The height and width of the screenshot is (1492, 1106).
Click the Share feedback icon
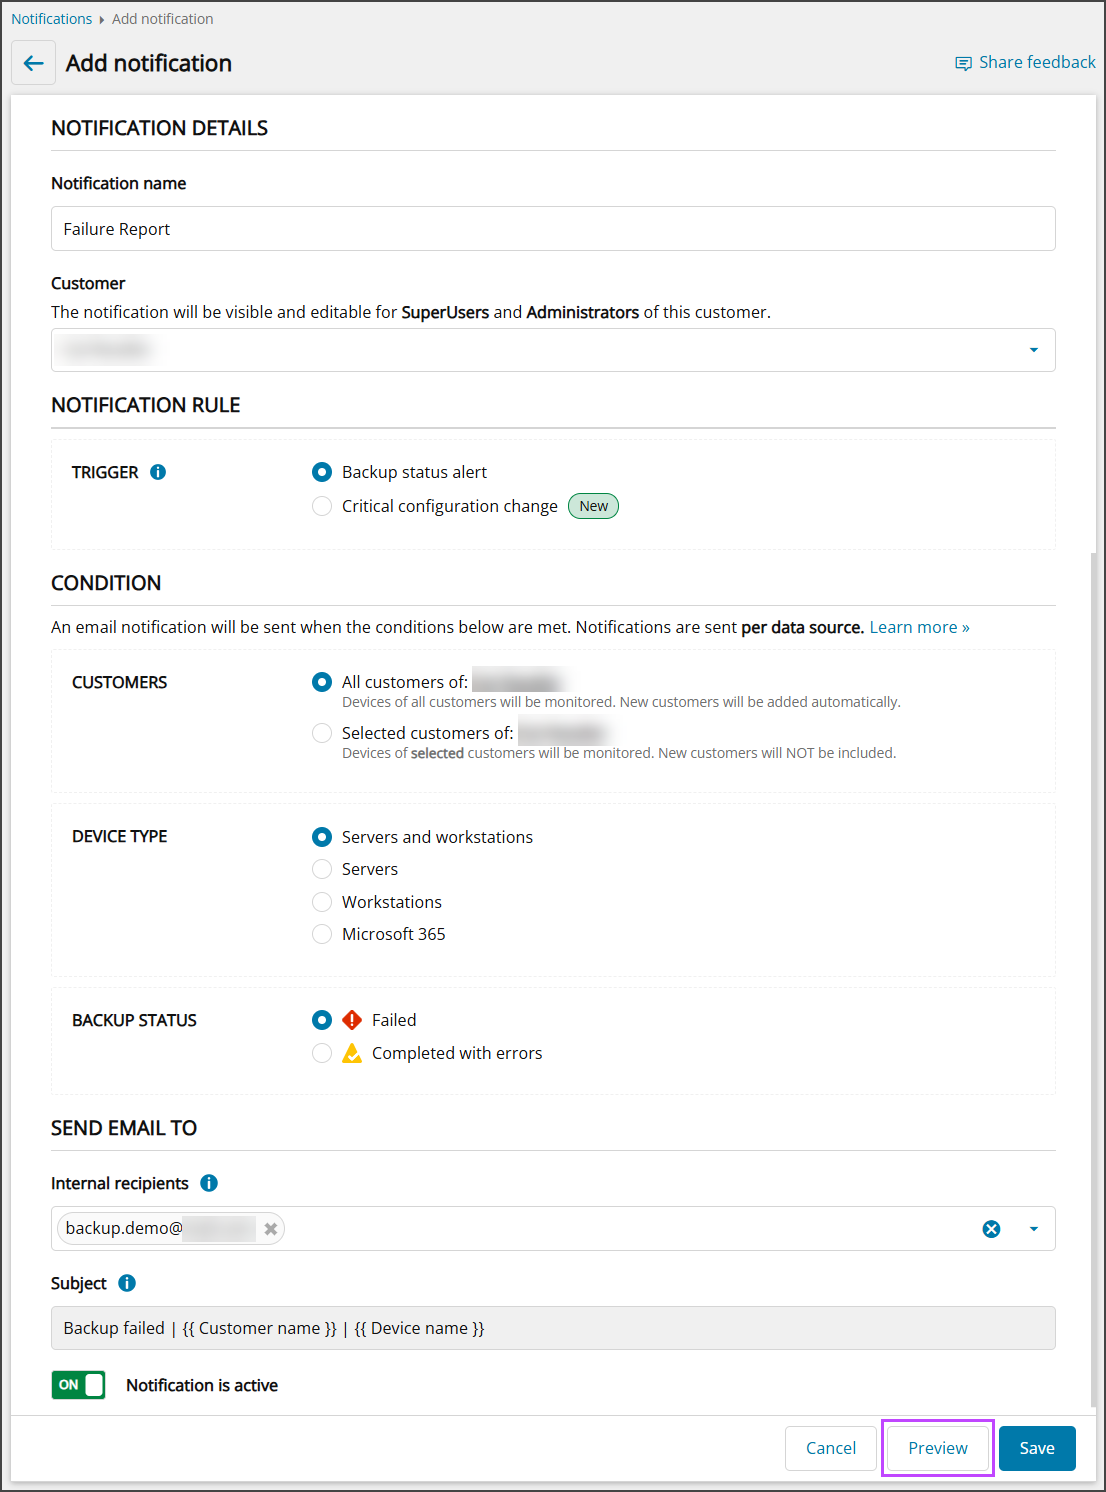963,63
